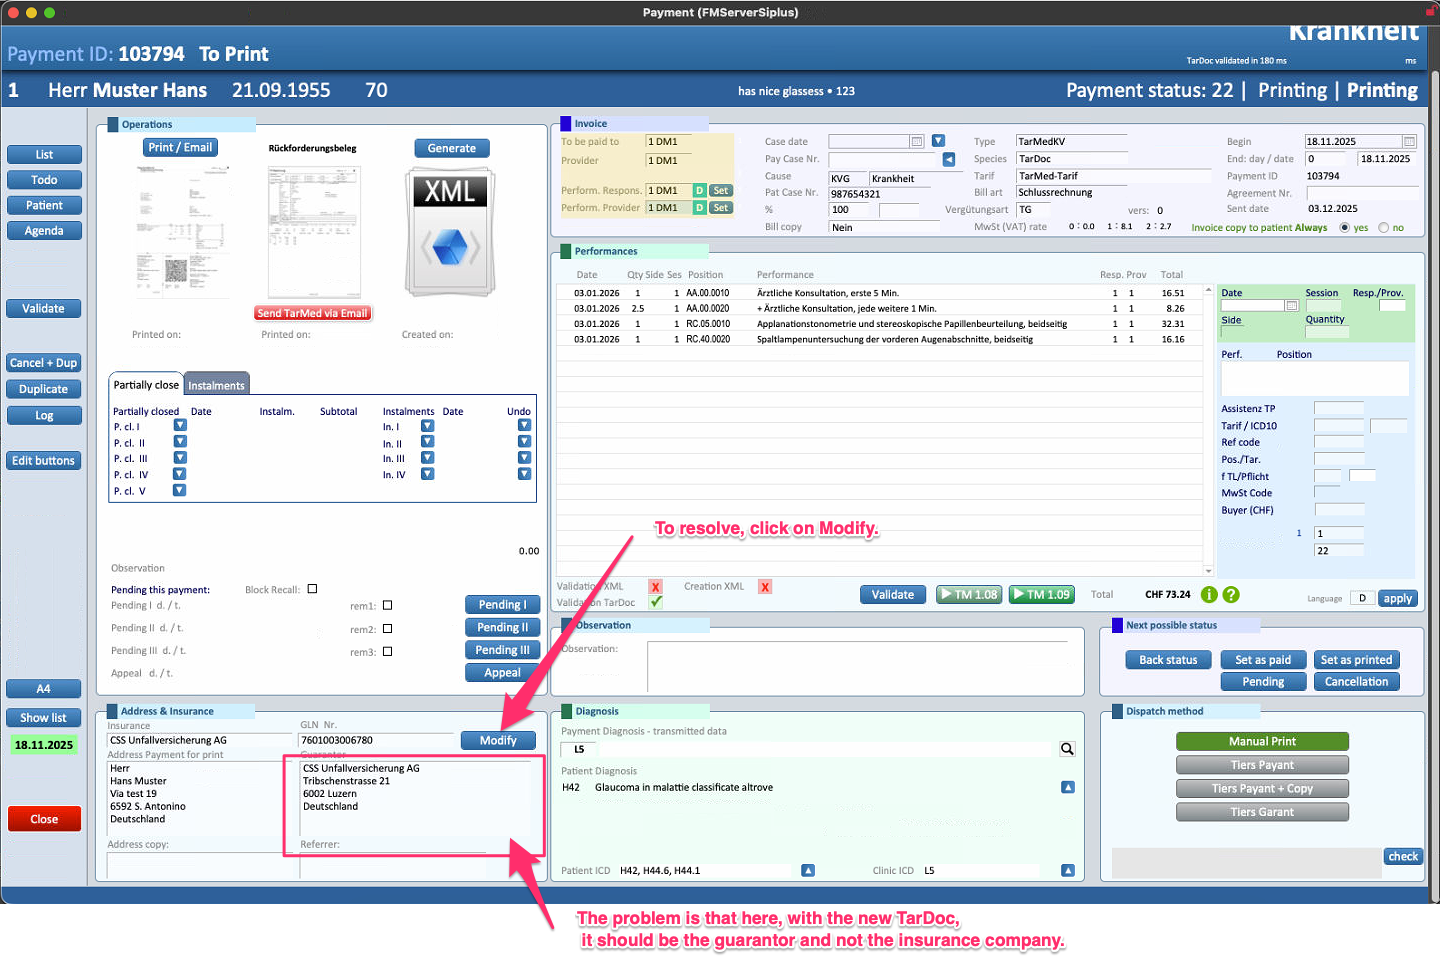This screenshot has width=1440, height=958.
Task: Switch to the Partially close tab
Action: pyautogui.click(x=146, y=385)
